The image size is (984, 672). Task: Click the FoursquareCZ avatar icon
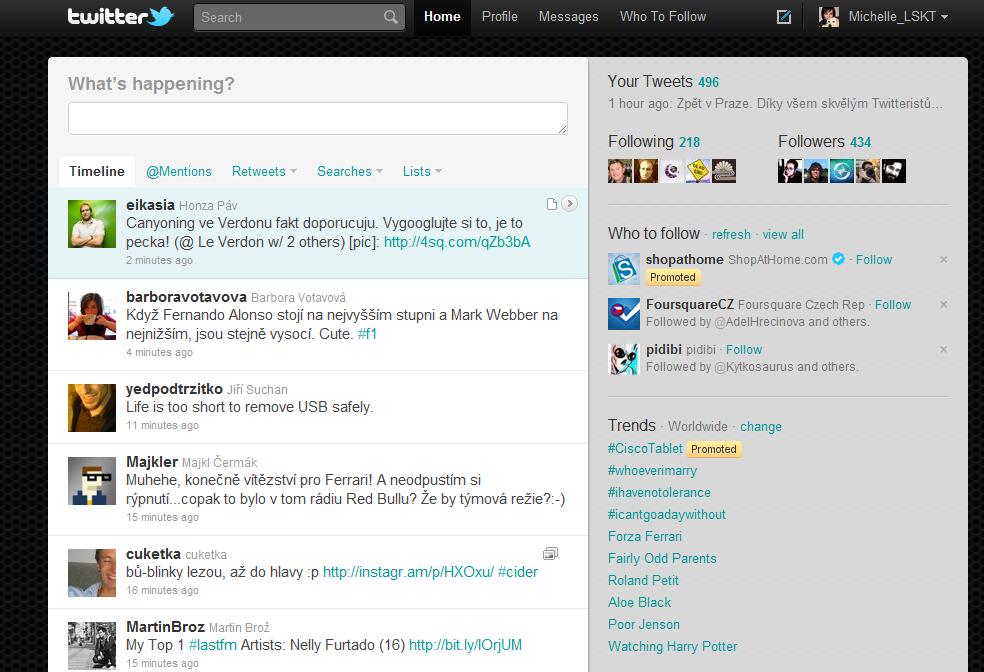[x=624, y=314]
